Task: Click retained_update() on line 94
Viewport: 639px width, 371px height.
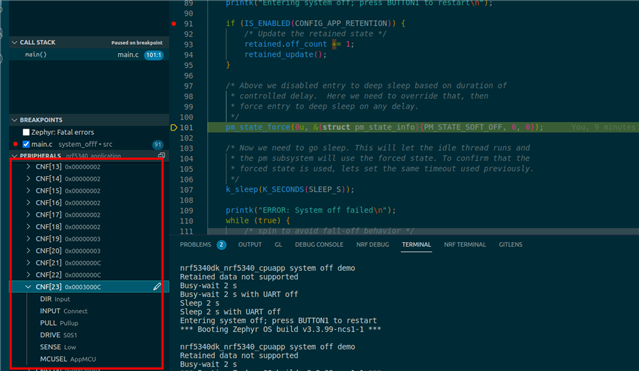Action: (285, 54)
